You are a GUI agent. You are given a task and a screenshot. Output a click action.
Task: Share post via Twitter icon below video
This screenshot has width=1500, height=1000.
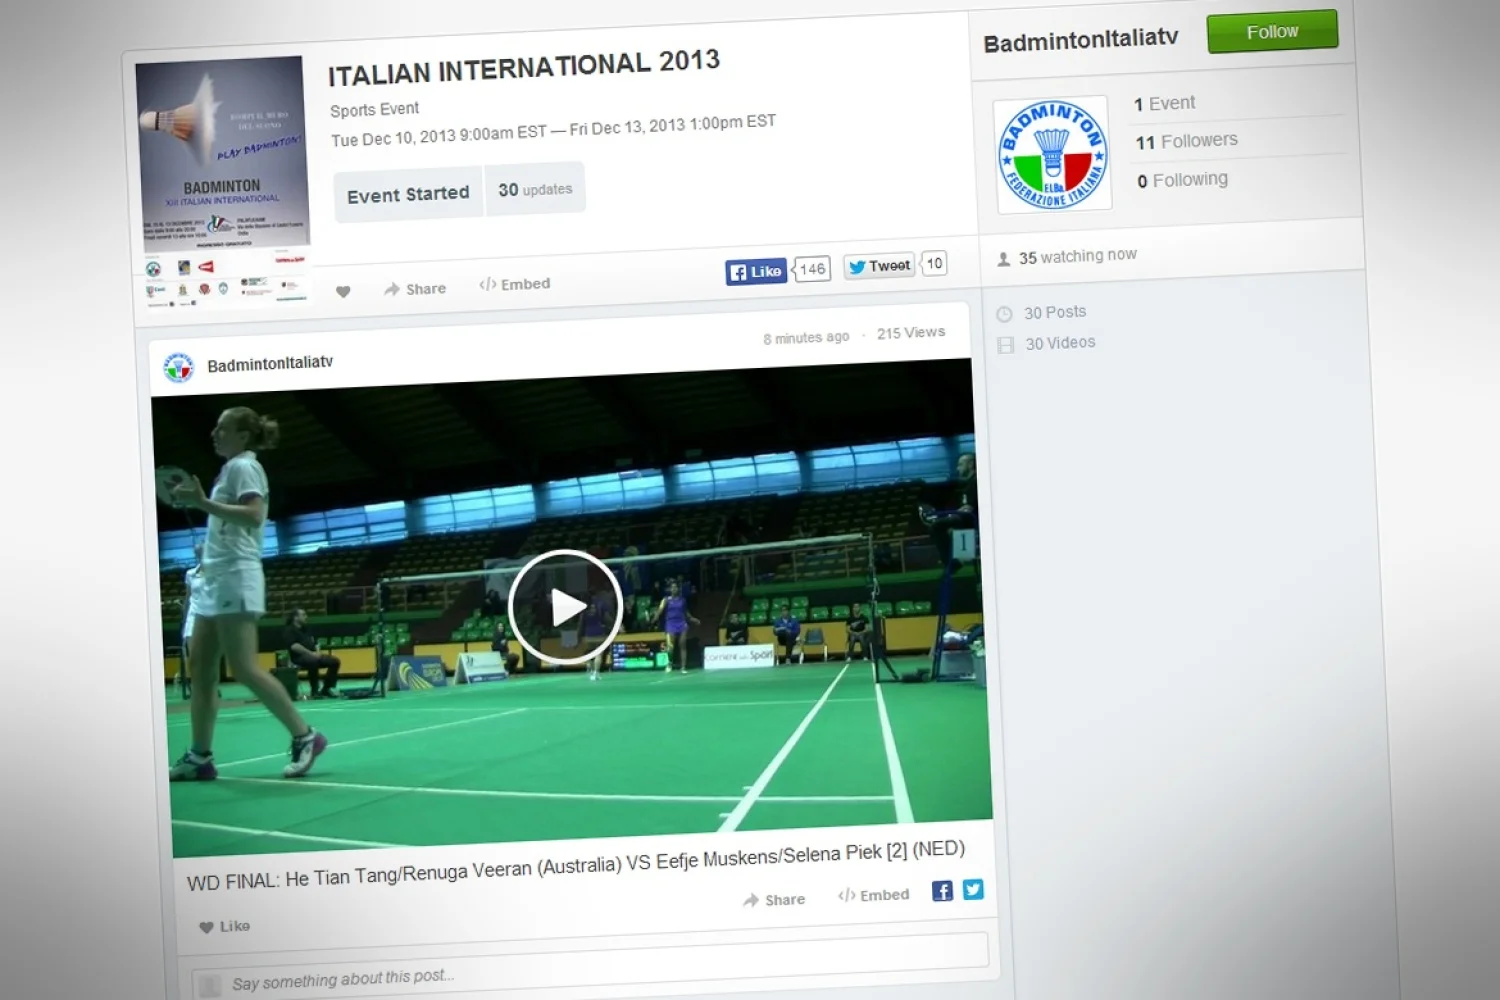(973, 889)
